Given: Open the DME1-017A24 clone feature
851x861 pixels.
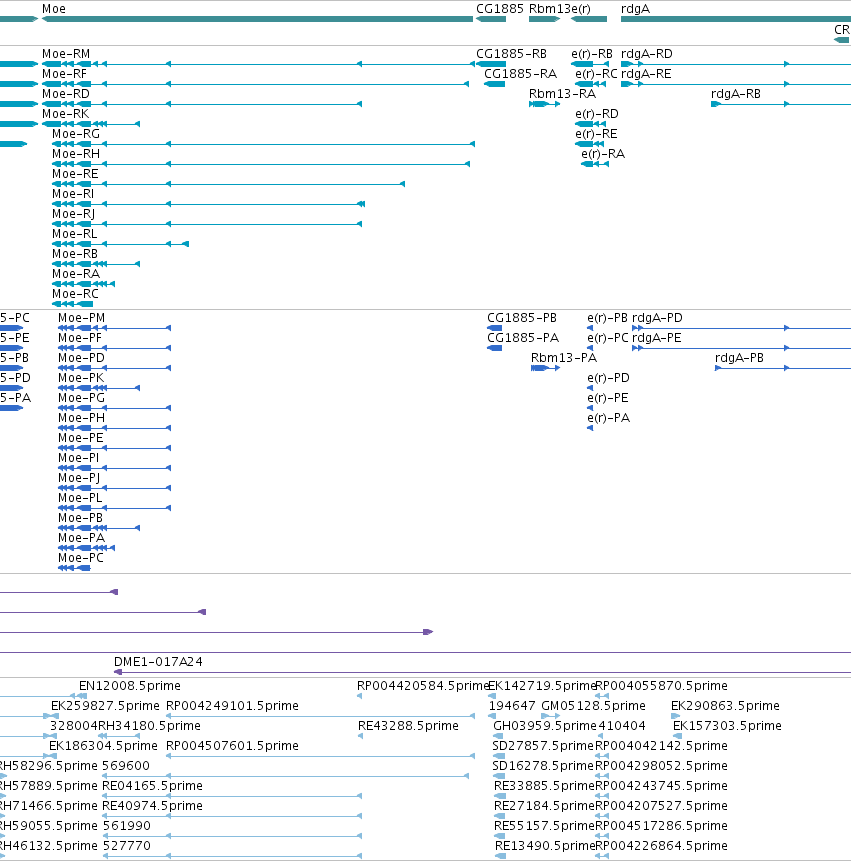Looking at the screenshot, I should 158,662.
